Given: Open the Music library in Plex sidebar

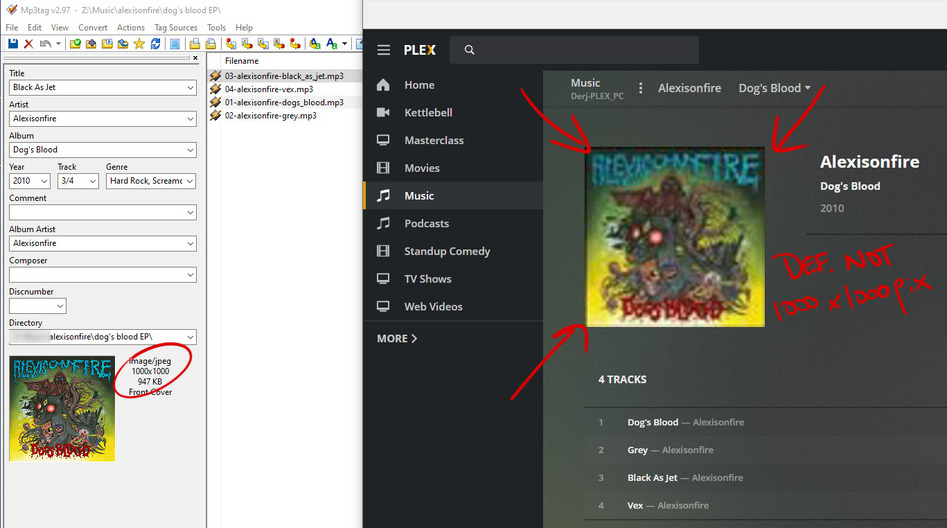Looking at the screenshot, I should pos(453,196).
